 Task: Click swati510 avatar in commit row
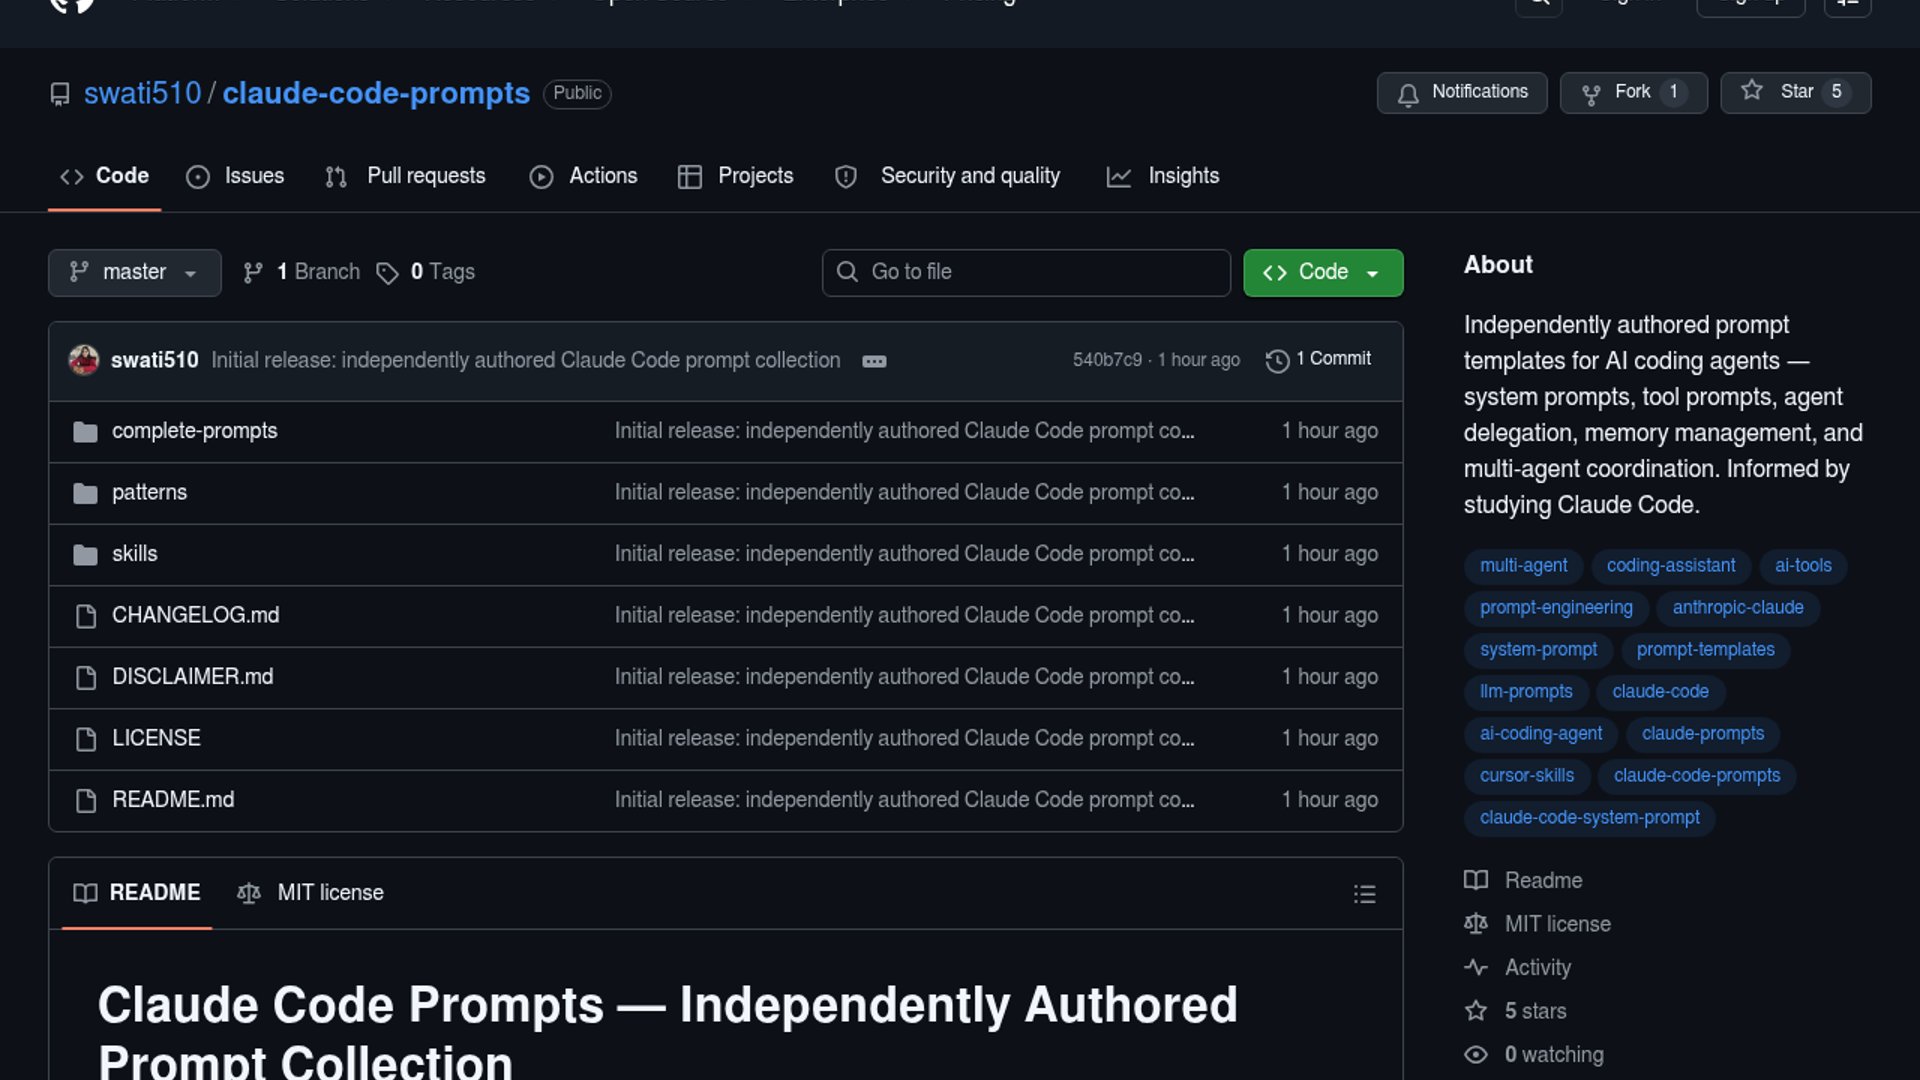pyautogui.click(x=84, y=360)
